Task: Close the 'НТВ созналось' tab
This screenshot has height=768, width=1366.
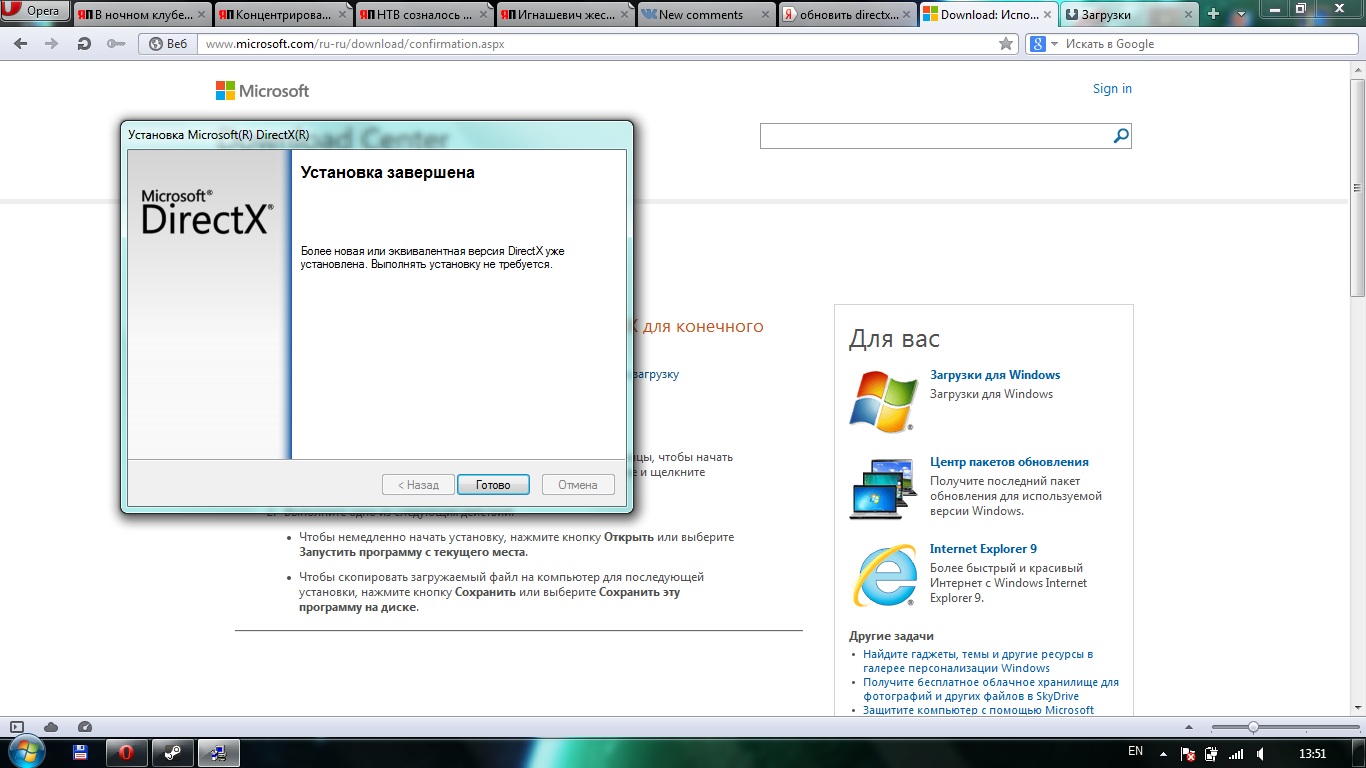Action: [x=482, y=15]
